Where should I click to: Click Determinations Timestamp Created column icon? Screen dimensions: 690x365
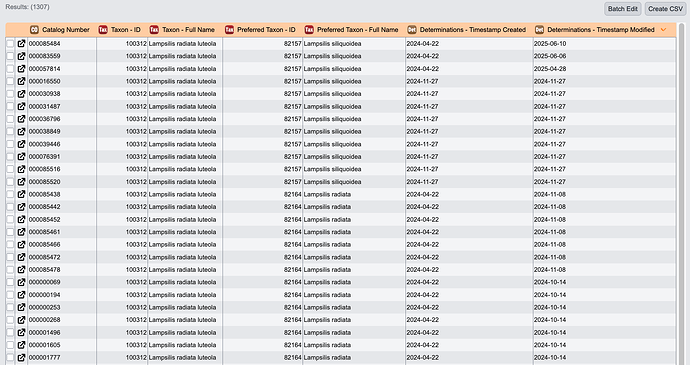(411, 29)
